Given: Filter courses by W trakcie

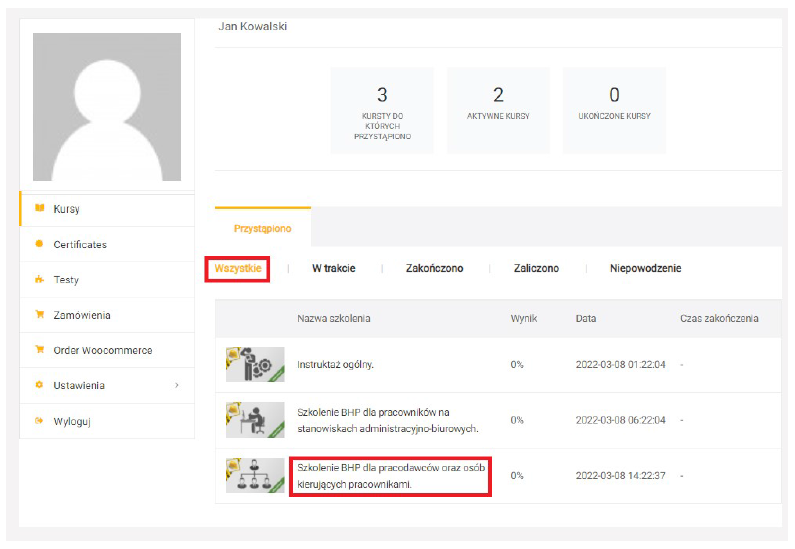Looking at the screenshot, I should (x=333, y=268).
